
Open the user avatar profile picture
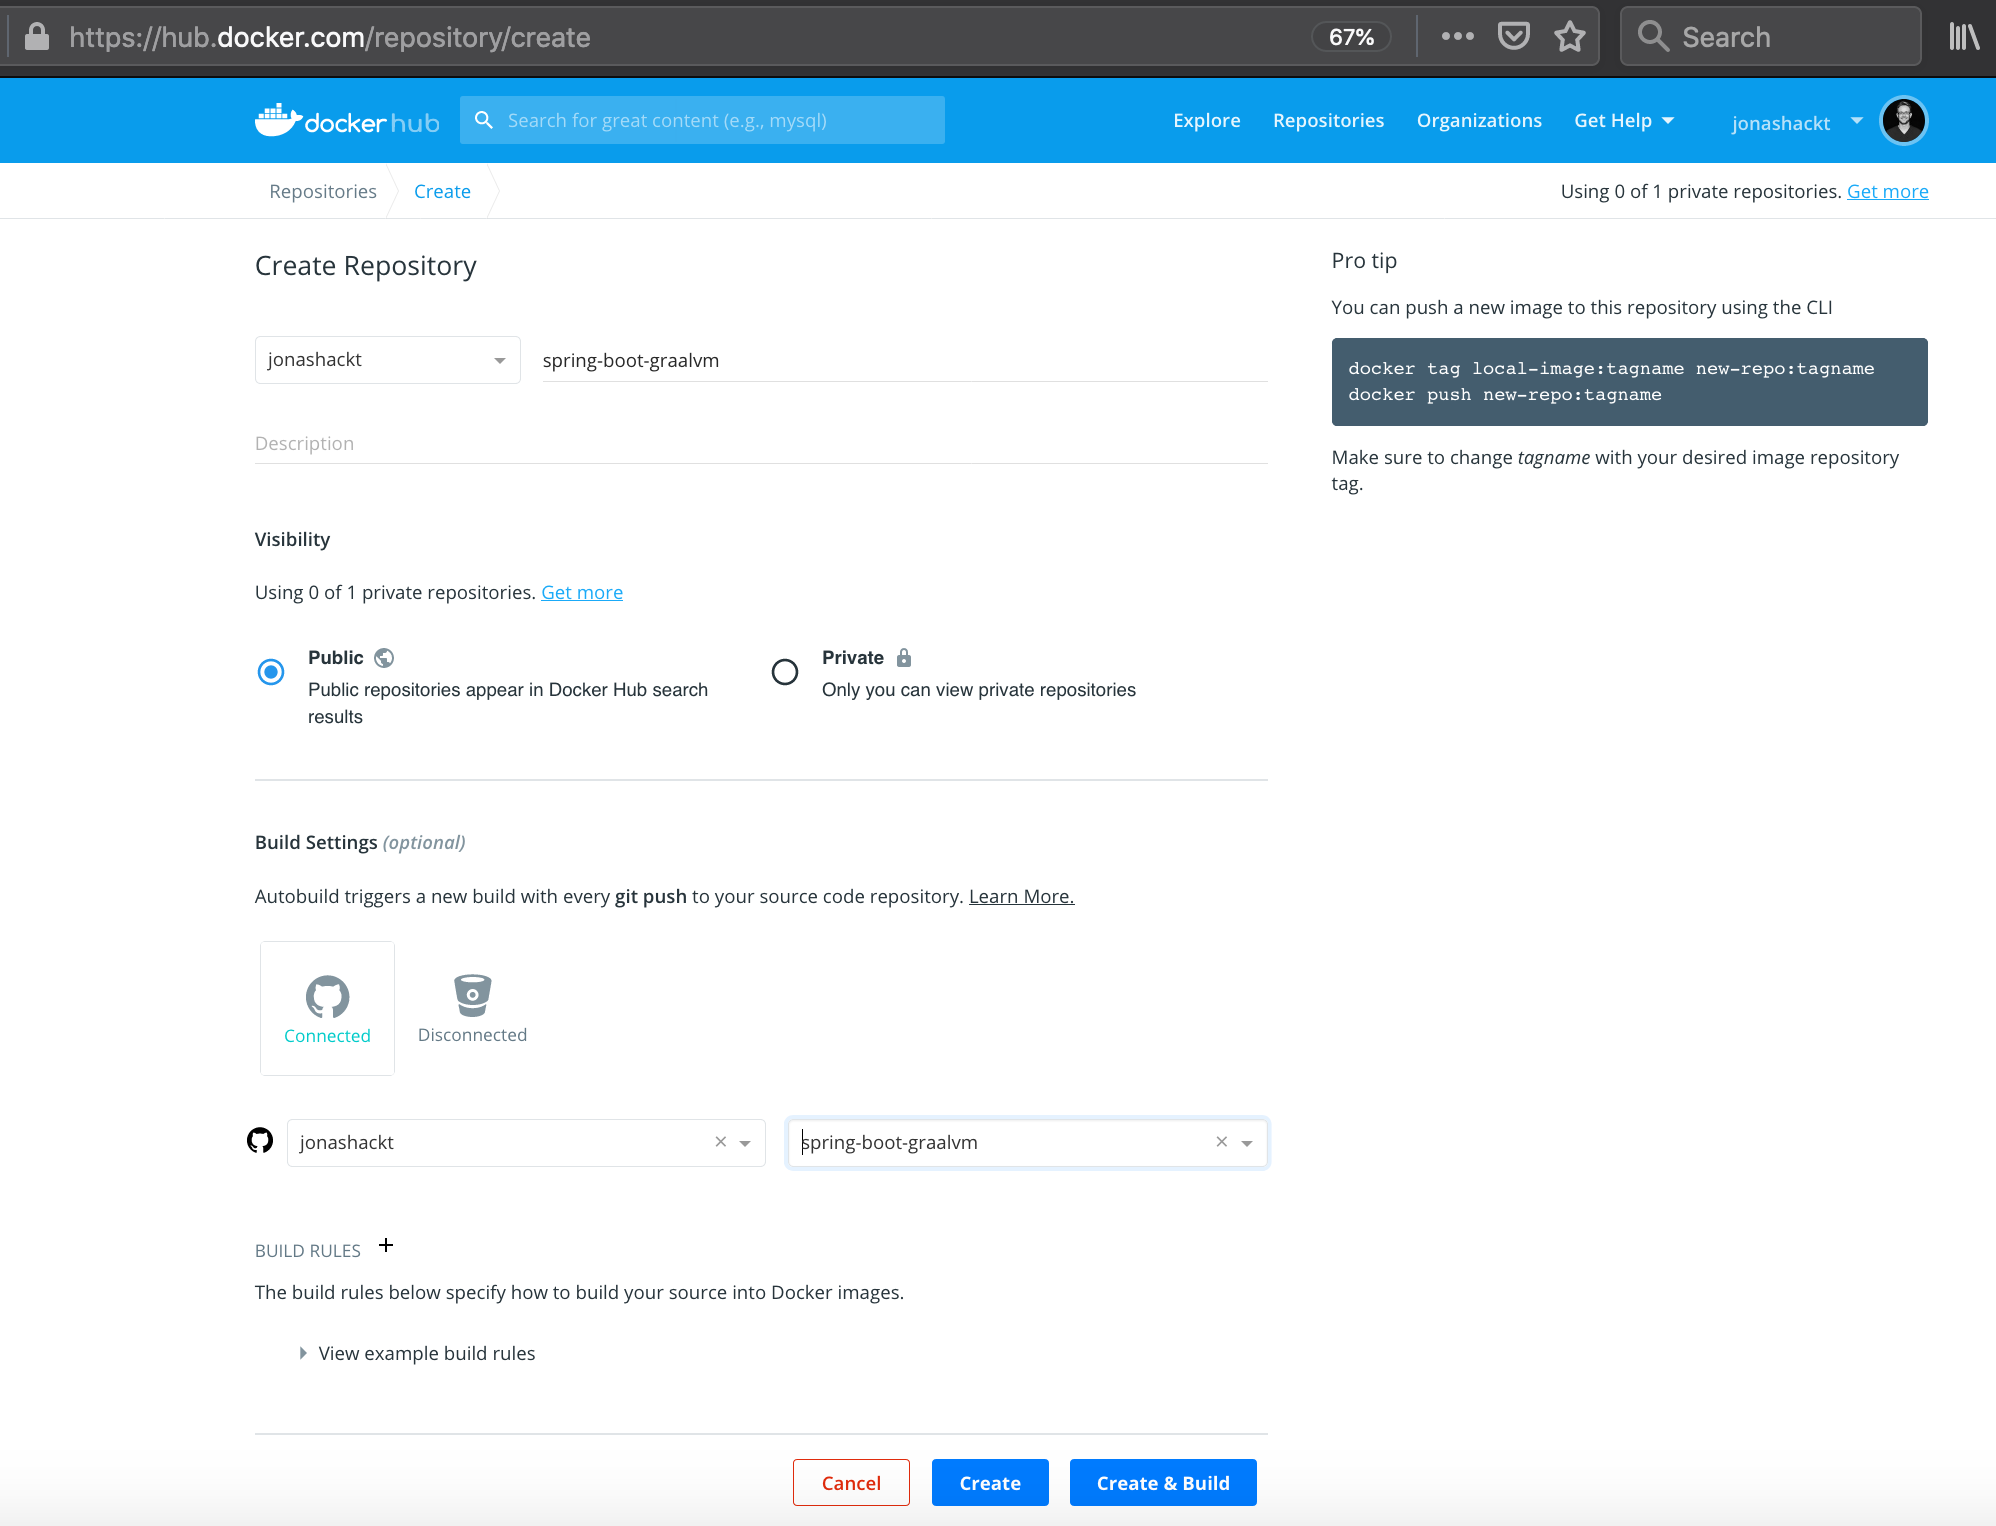click(x=1903, y=121)
